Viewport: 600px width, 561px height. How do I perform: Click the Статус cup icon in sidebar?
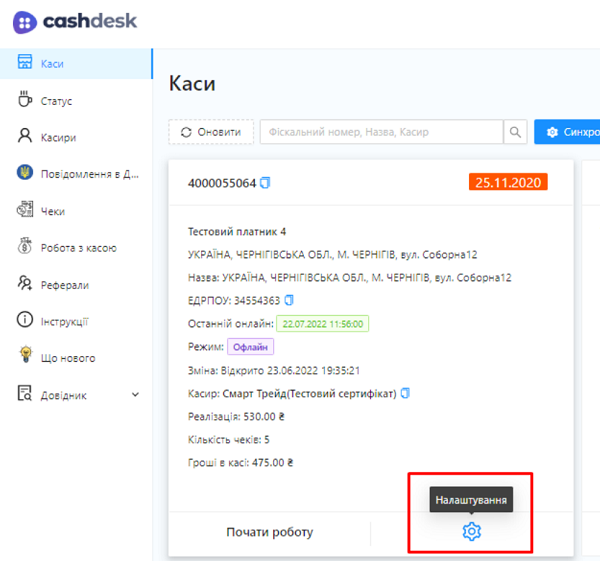pyautogui.click(x=26, y=100)
